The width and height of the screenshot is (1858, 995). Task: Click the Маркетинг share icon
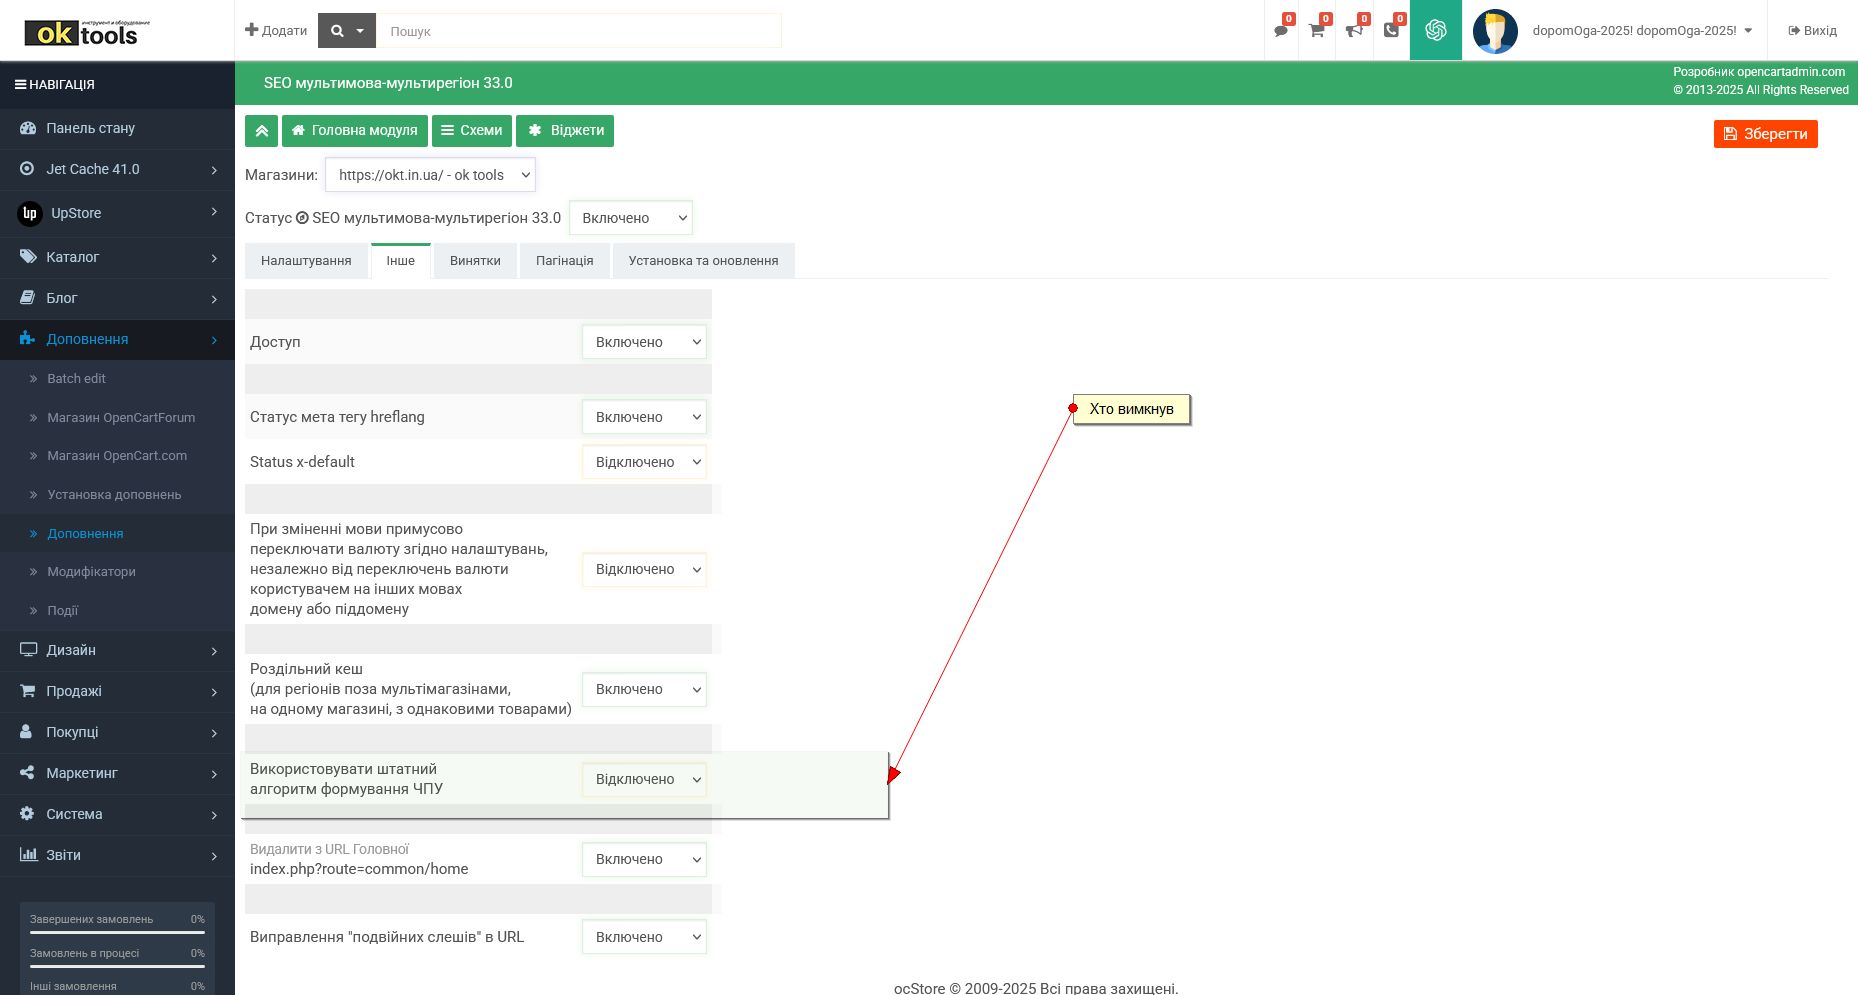point(27,773)
